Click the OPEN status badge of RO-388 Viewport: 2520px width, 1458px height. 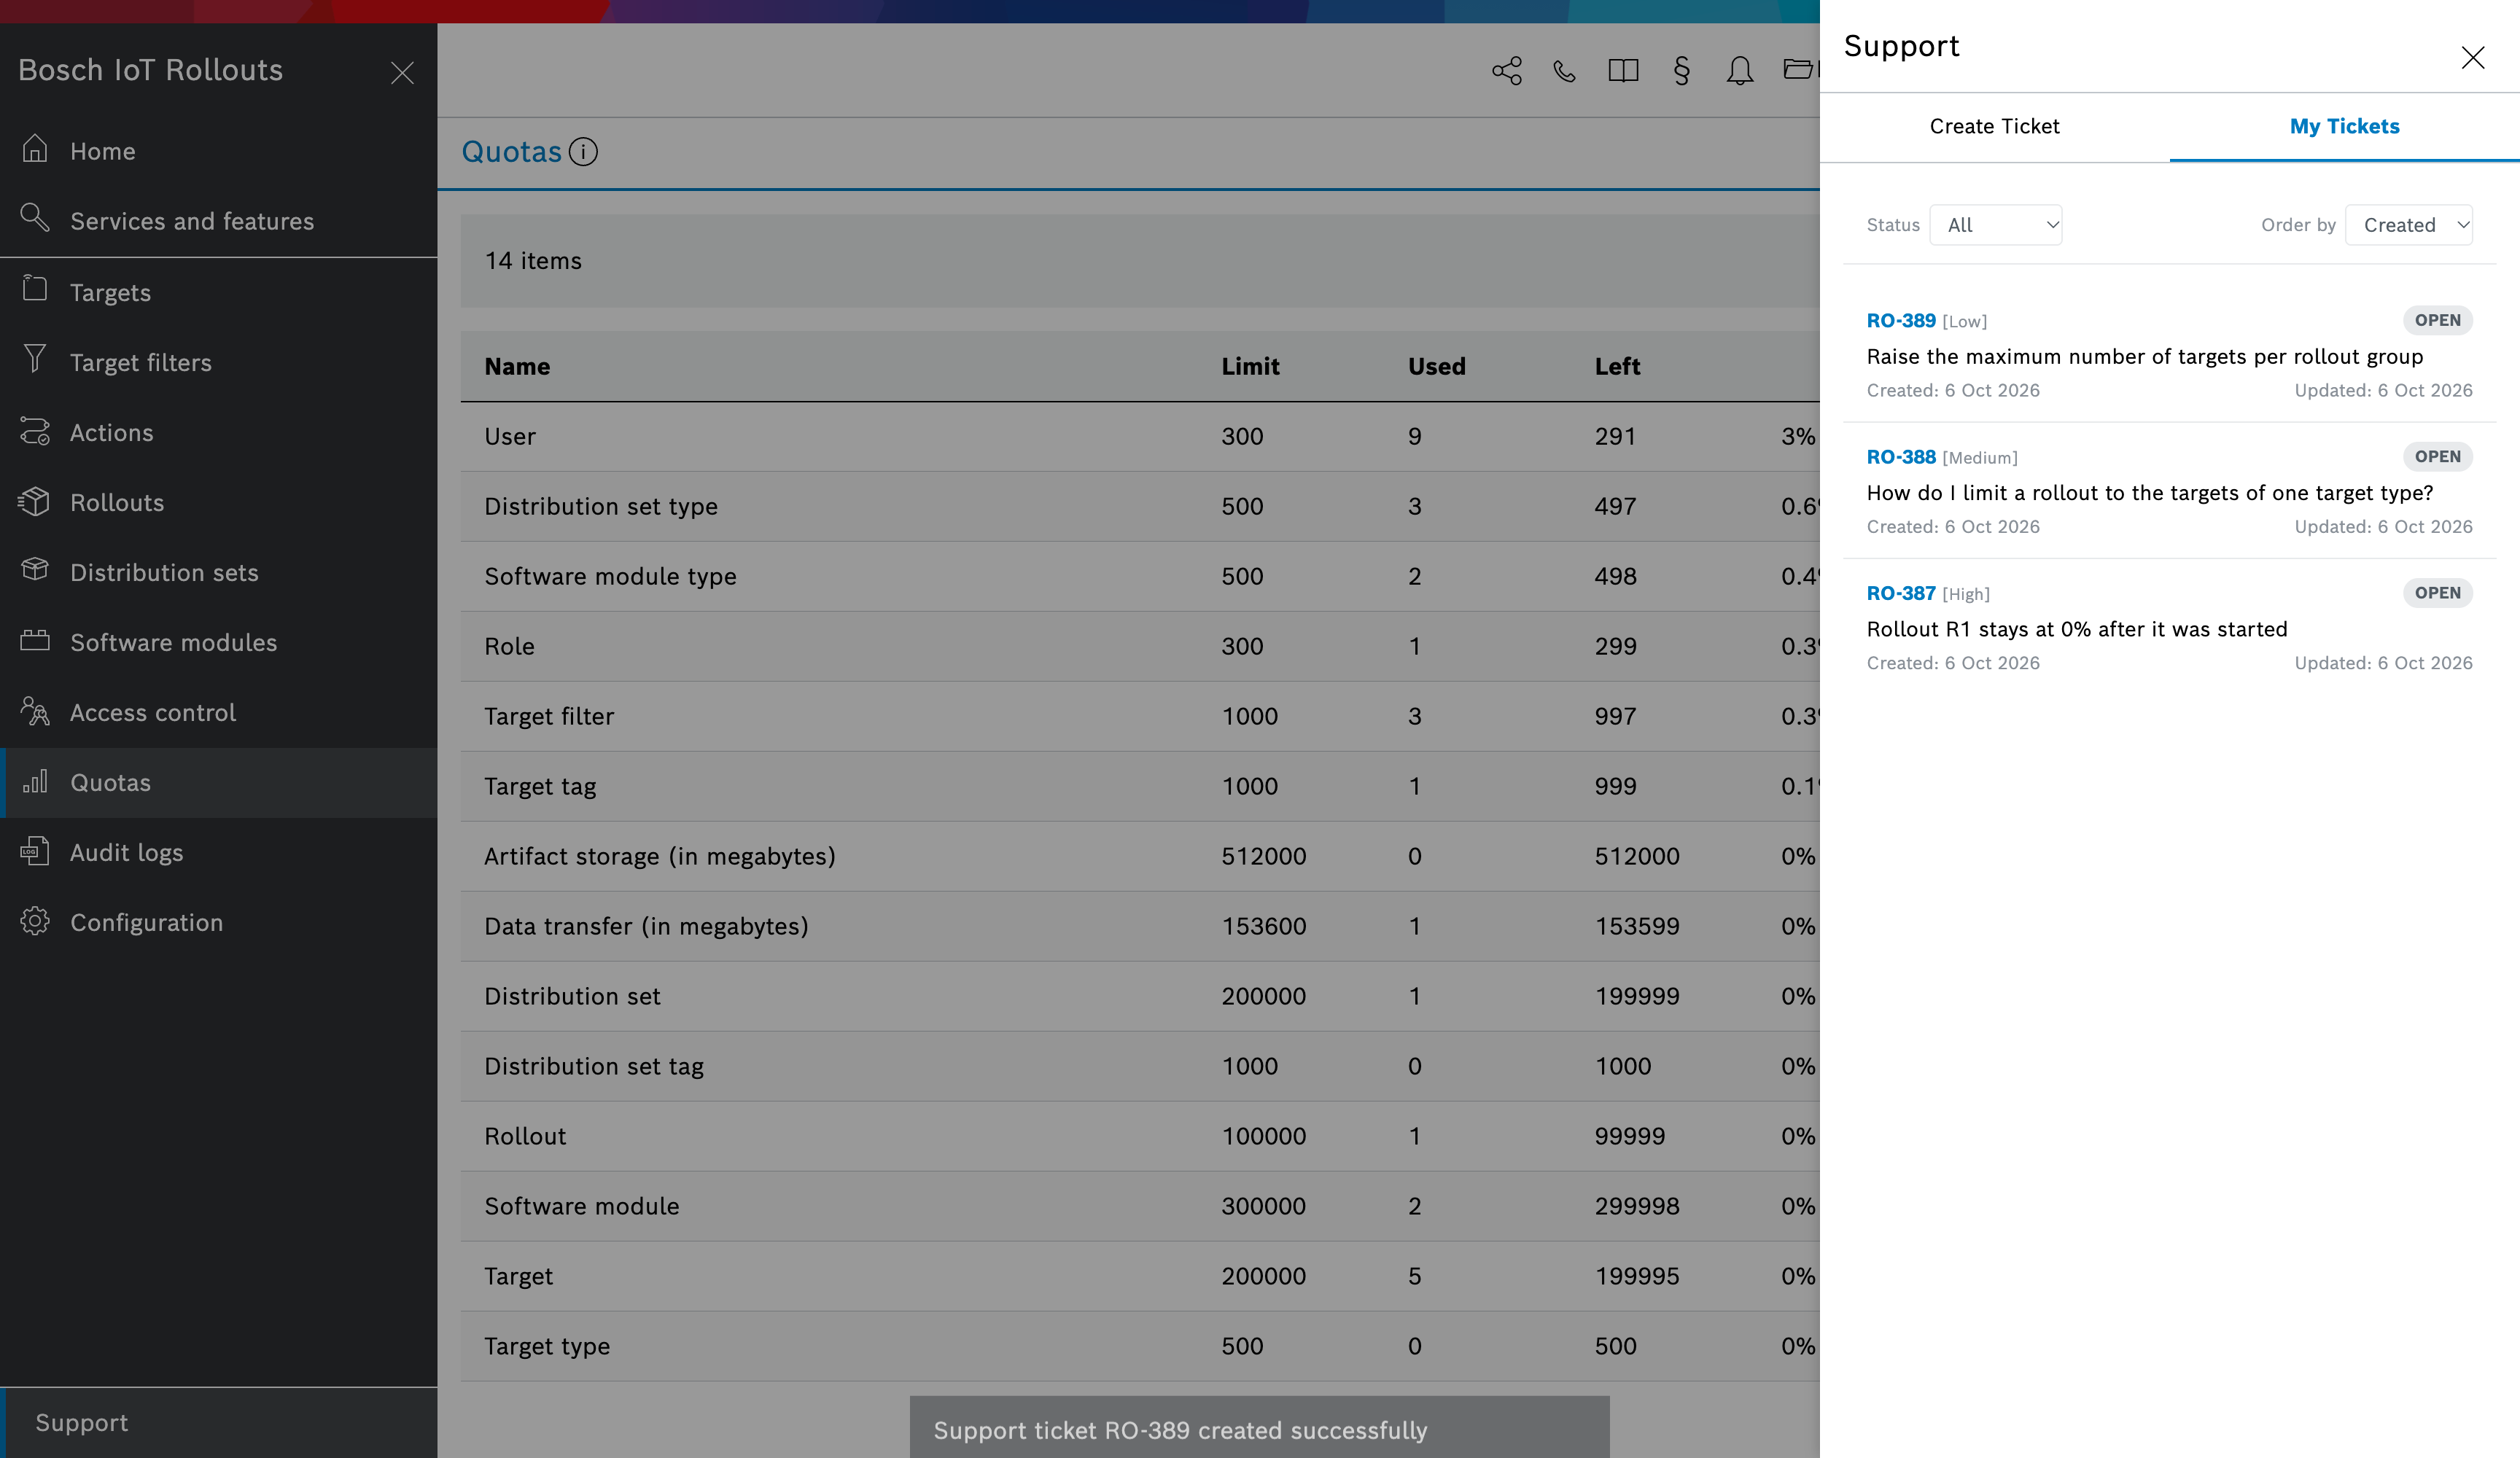pos(2437,456)
